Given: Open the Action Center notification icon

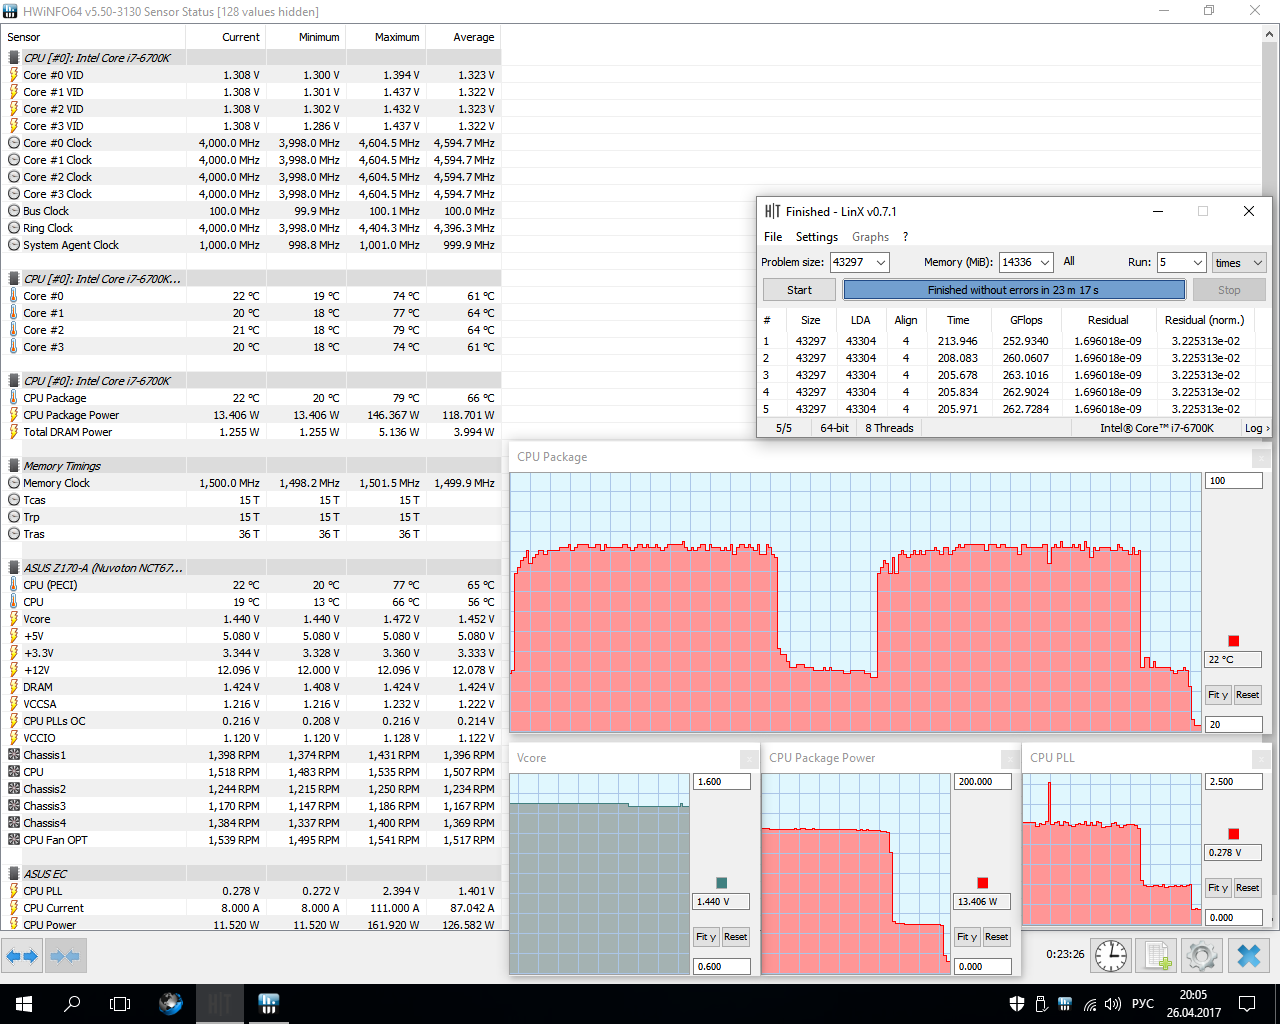Looking at the screenshot, I should [1247, 1004].
